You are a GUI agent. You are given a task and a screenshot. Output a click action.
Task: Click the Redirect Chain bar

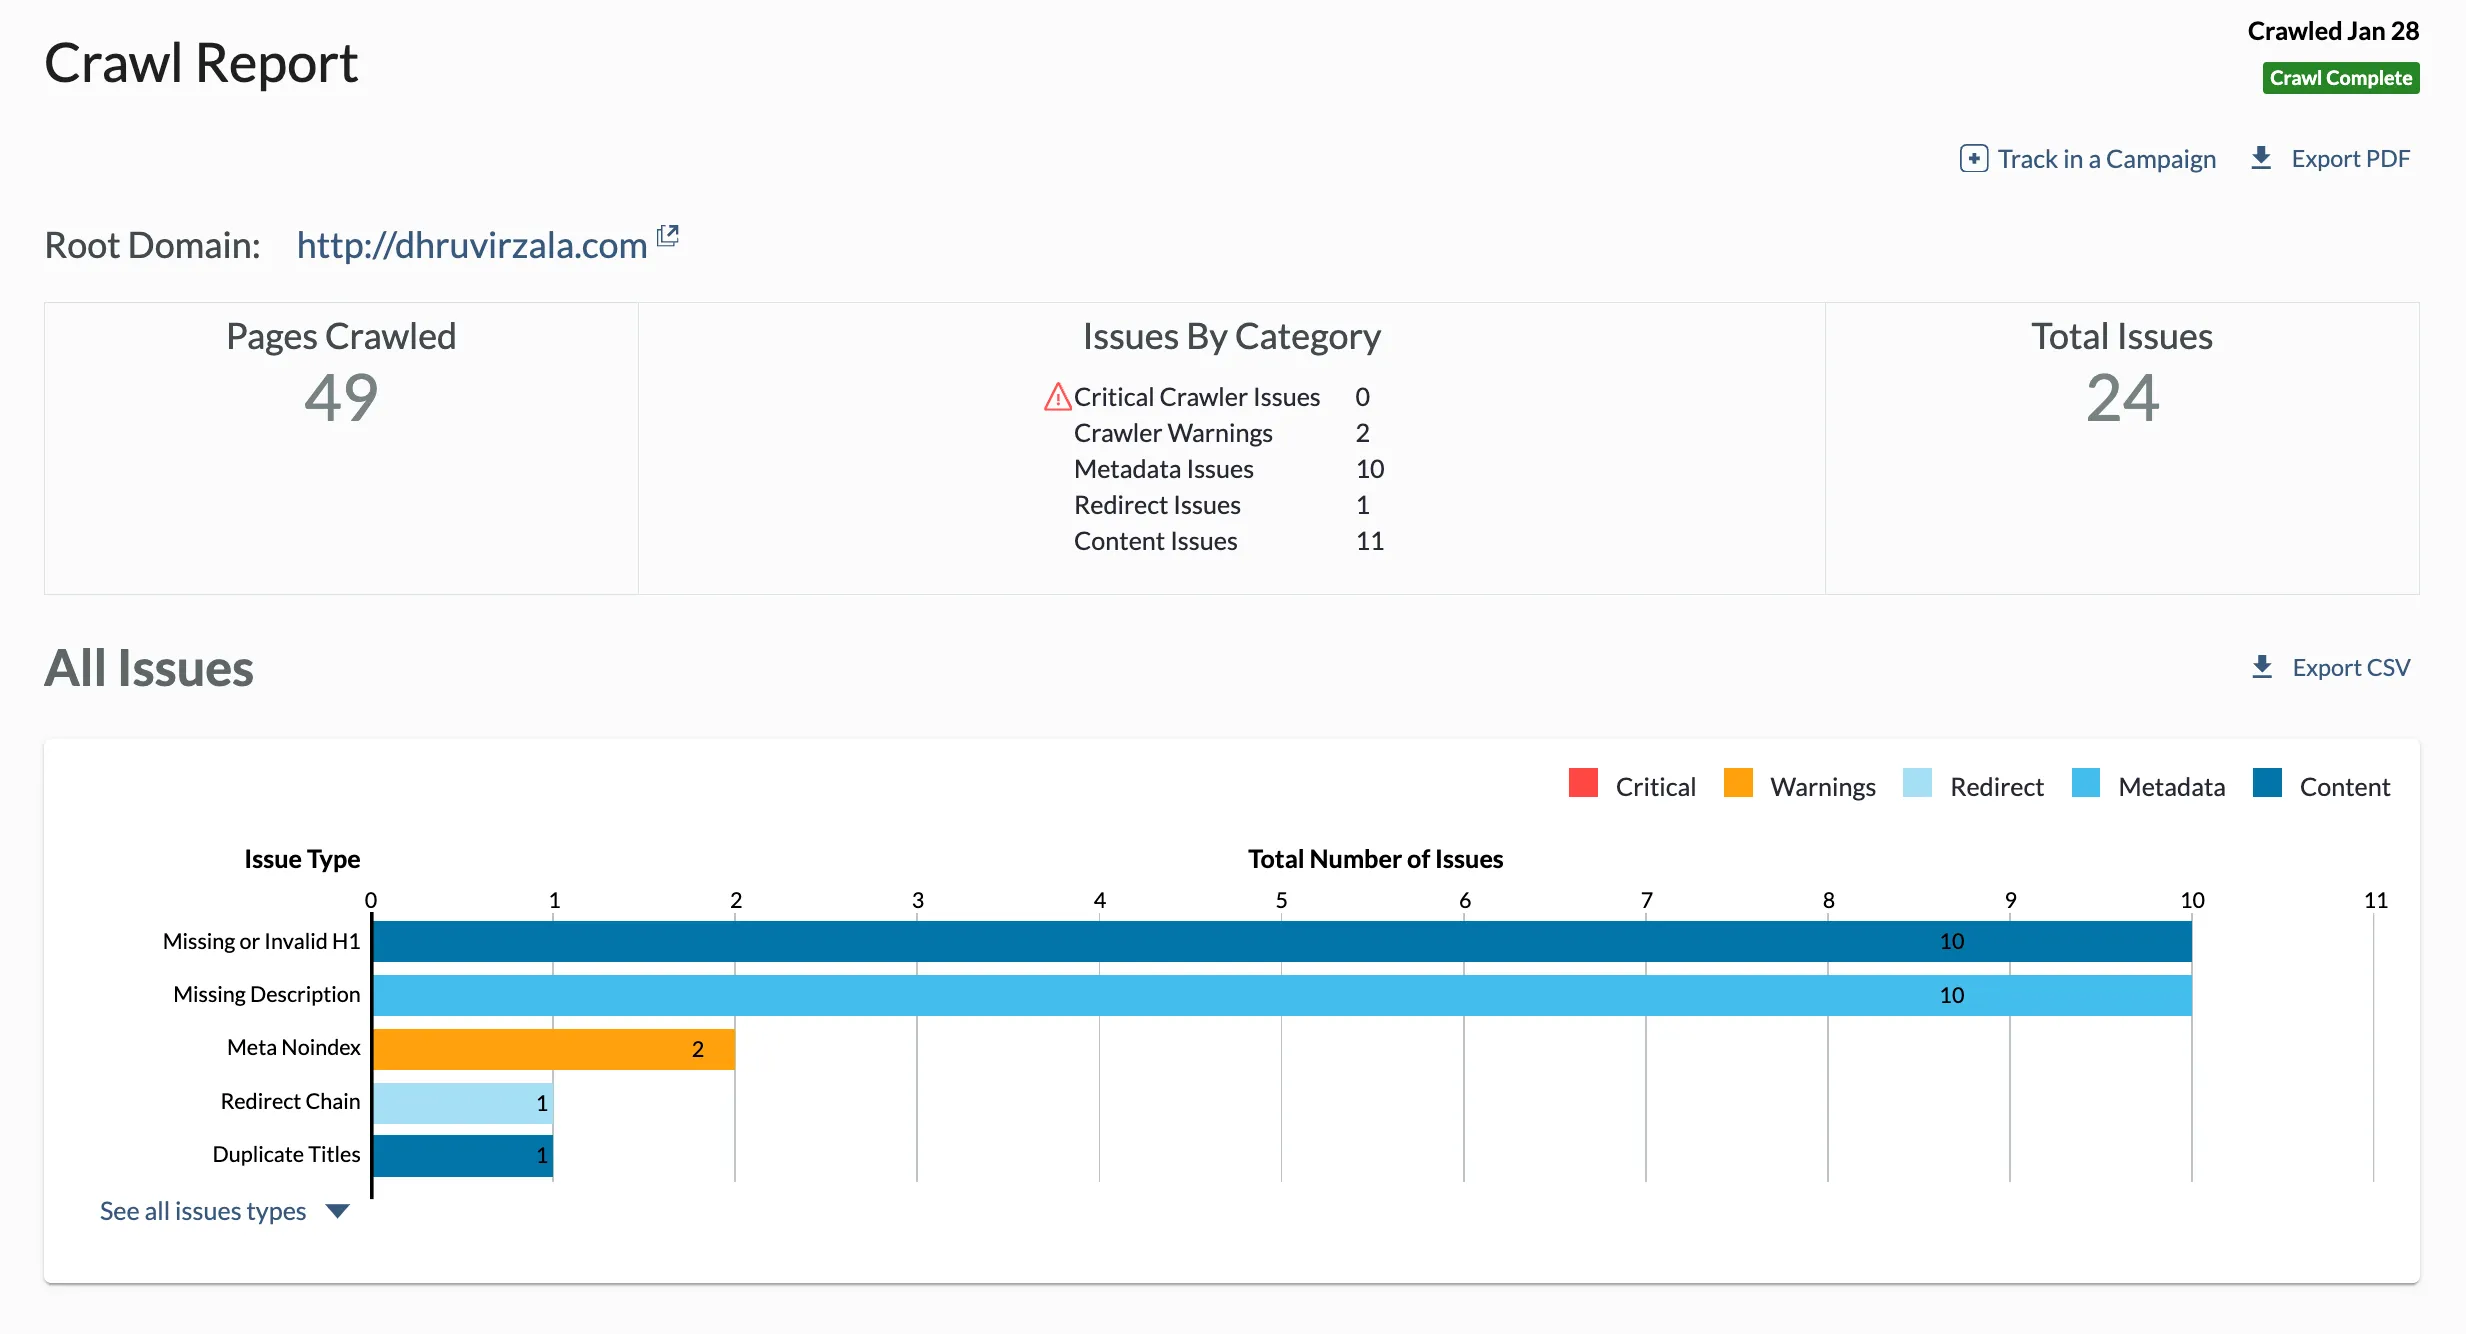tap(463, 1103)
